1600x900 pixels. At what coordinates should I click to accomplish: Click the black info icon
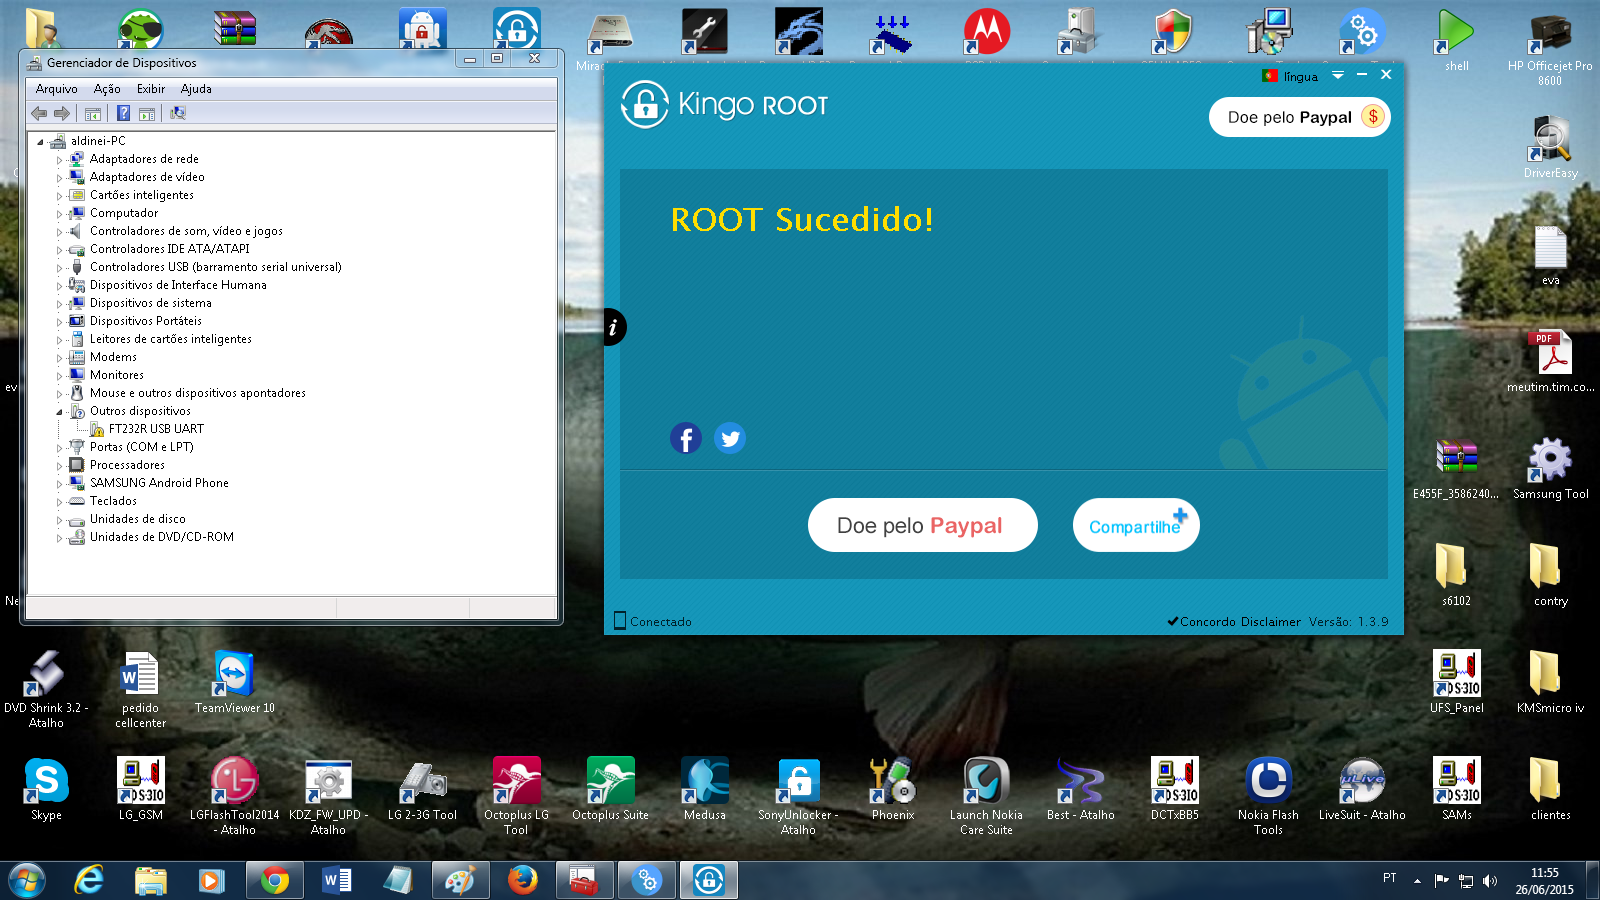[613, 327]
